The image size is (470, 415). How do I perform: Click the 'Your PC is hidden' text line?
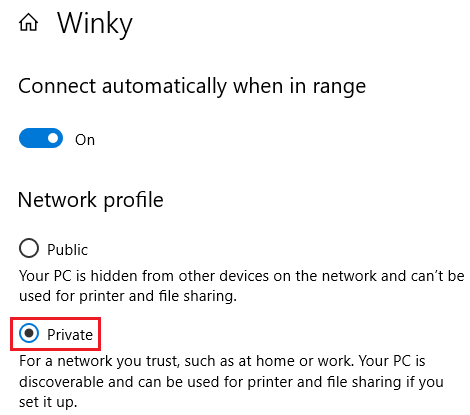pos(242,276)
